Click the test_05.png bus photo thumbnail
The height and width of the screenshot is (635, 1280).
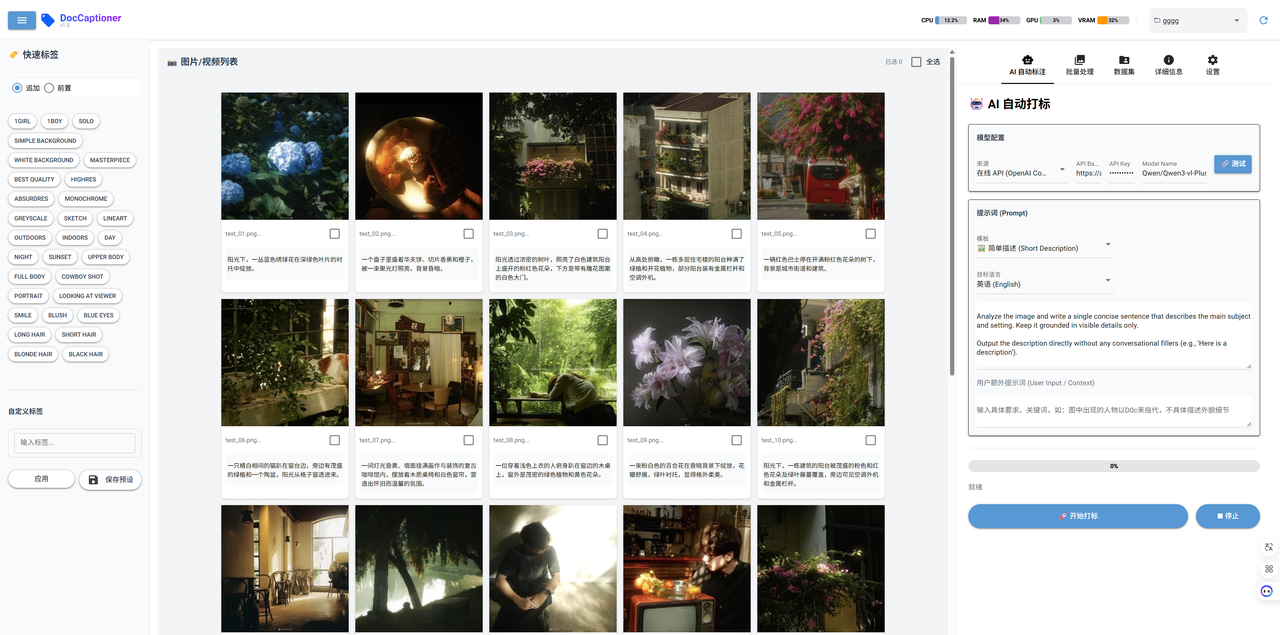pyautogui.click(x=819, y=155)
